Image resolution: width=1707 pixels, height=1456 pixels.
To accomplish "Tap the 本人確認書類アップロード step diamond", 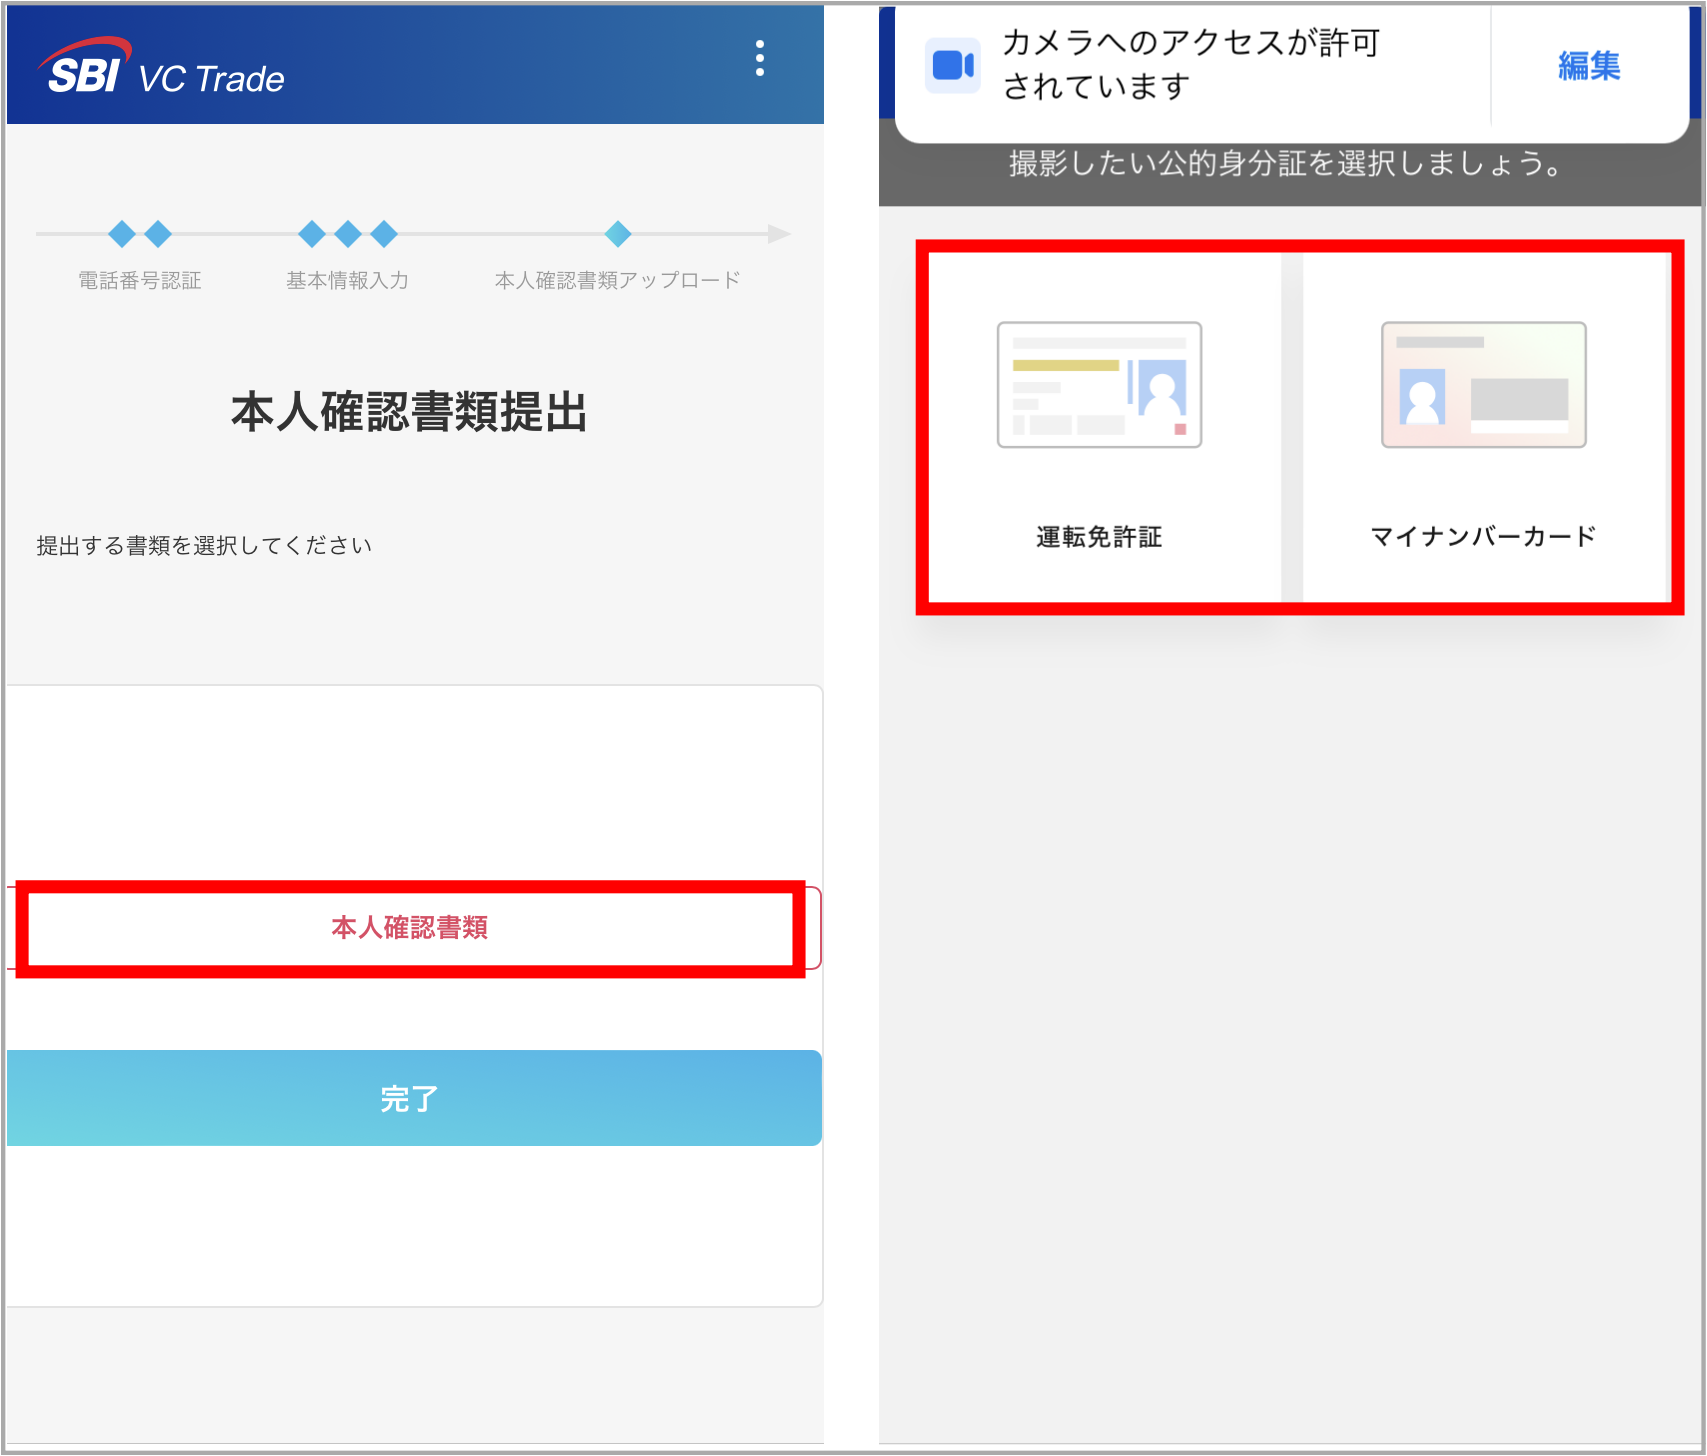I will pyautogui.click(x=618, y=234).
